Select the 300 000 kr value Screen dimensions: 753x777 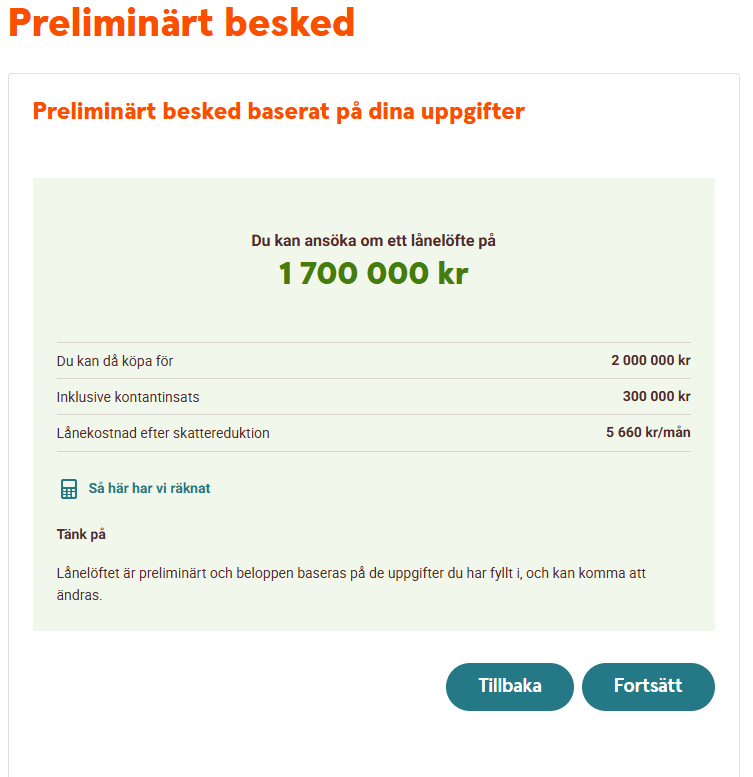(656, 397)
